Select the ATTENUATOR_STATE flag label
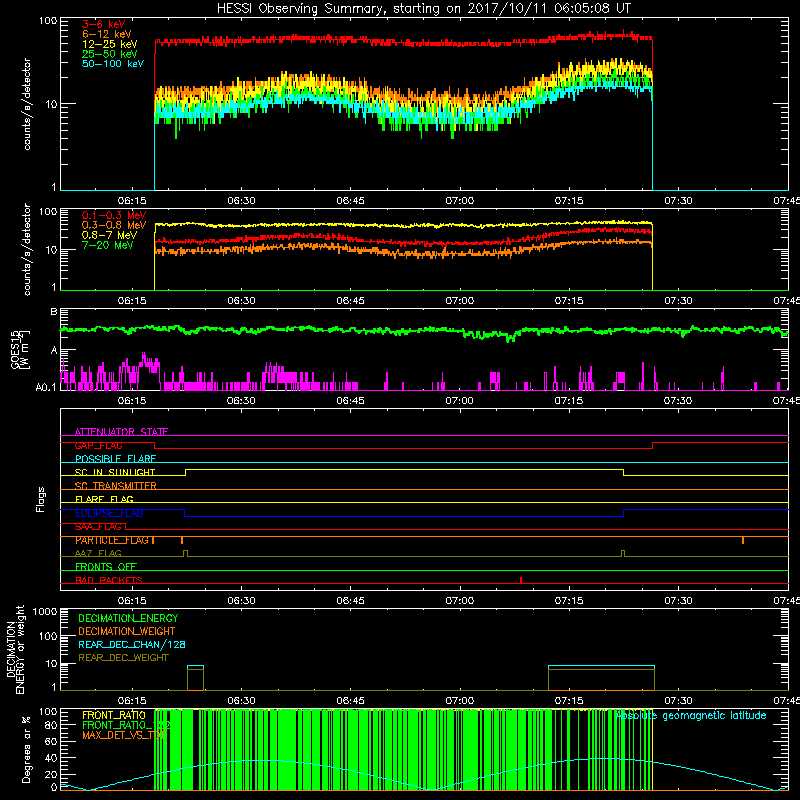Viewport: 800px width, 800px height. (x=121, y=432)
